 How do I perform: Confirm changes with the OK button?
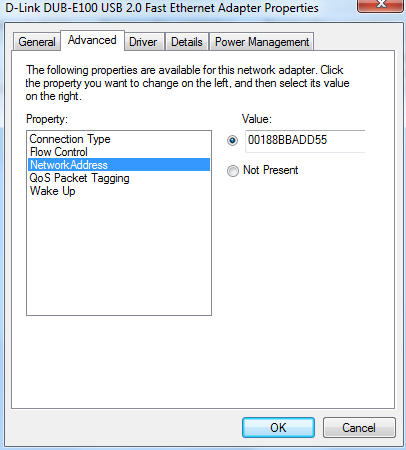(x=278, y=428)
